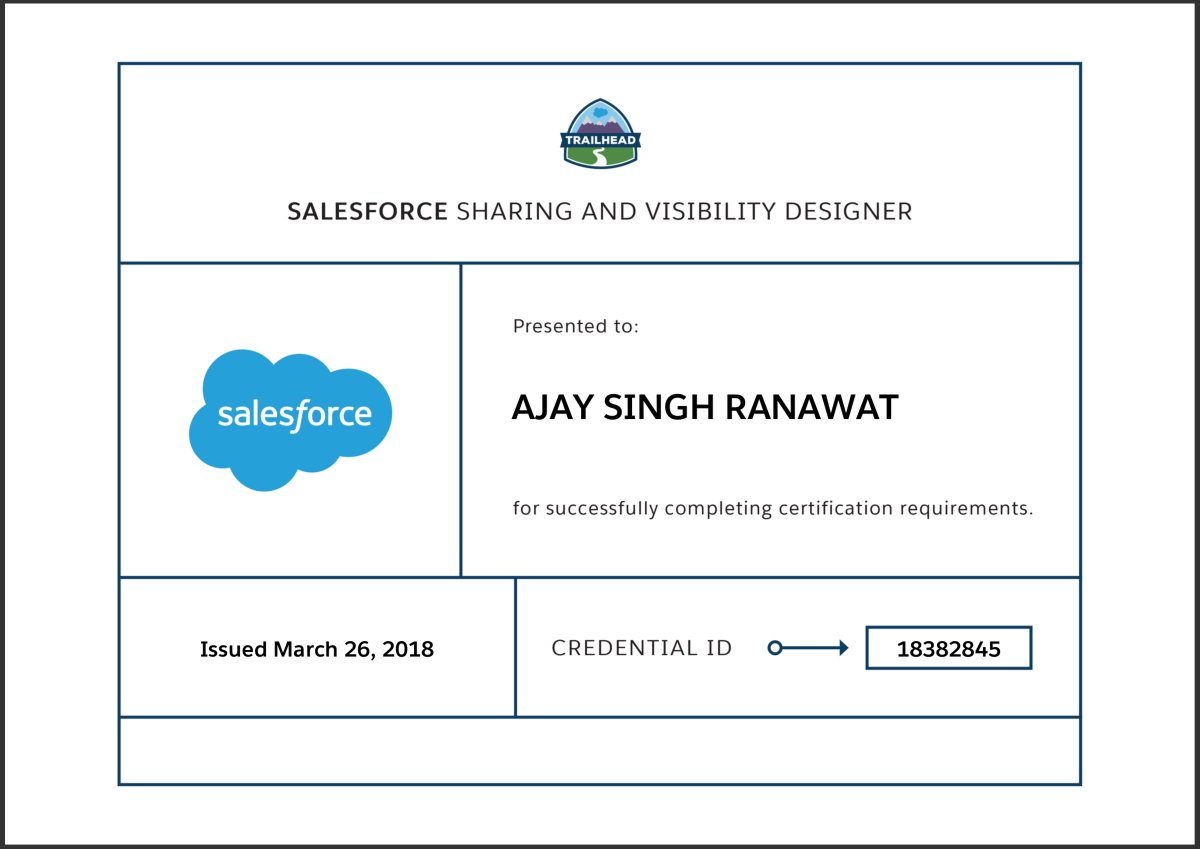Click the 'CREDENTIAL ID' label
The width and height of the screenshot is (1200, 849).
coord(642,648)
